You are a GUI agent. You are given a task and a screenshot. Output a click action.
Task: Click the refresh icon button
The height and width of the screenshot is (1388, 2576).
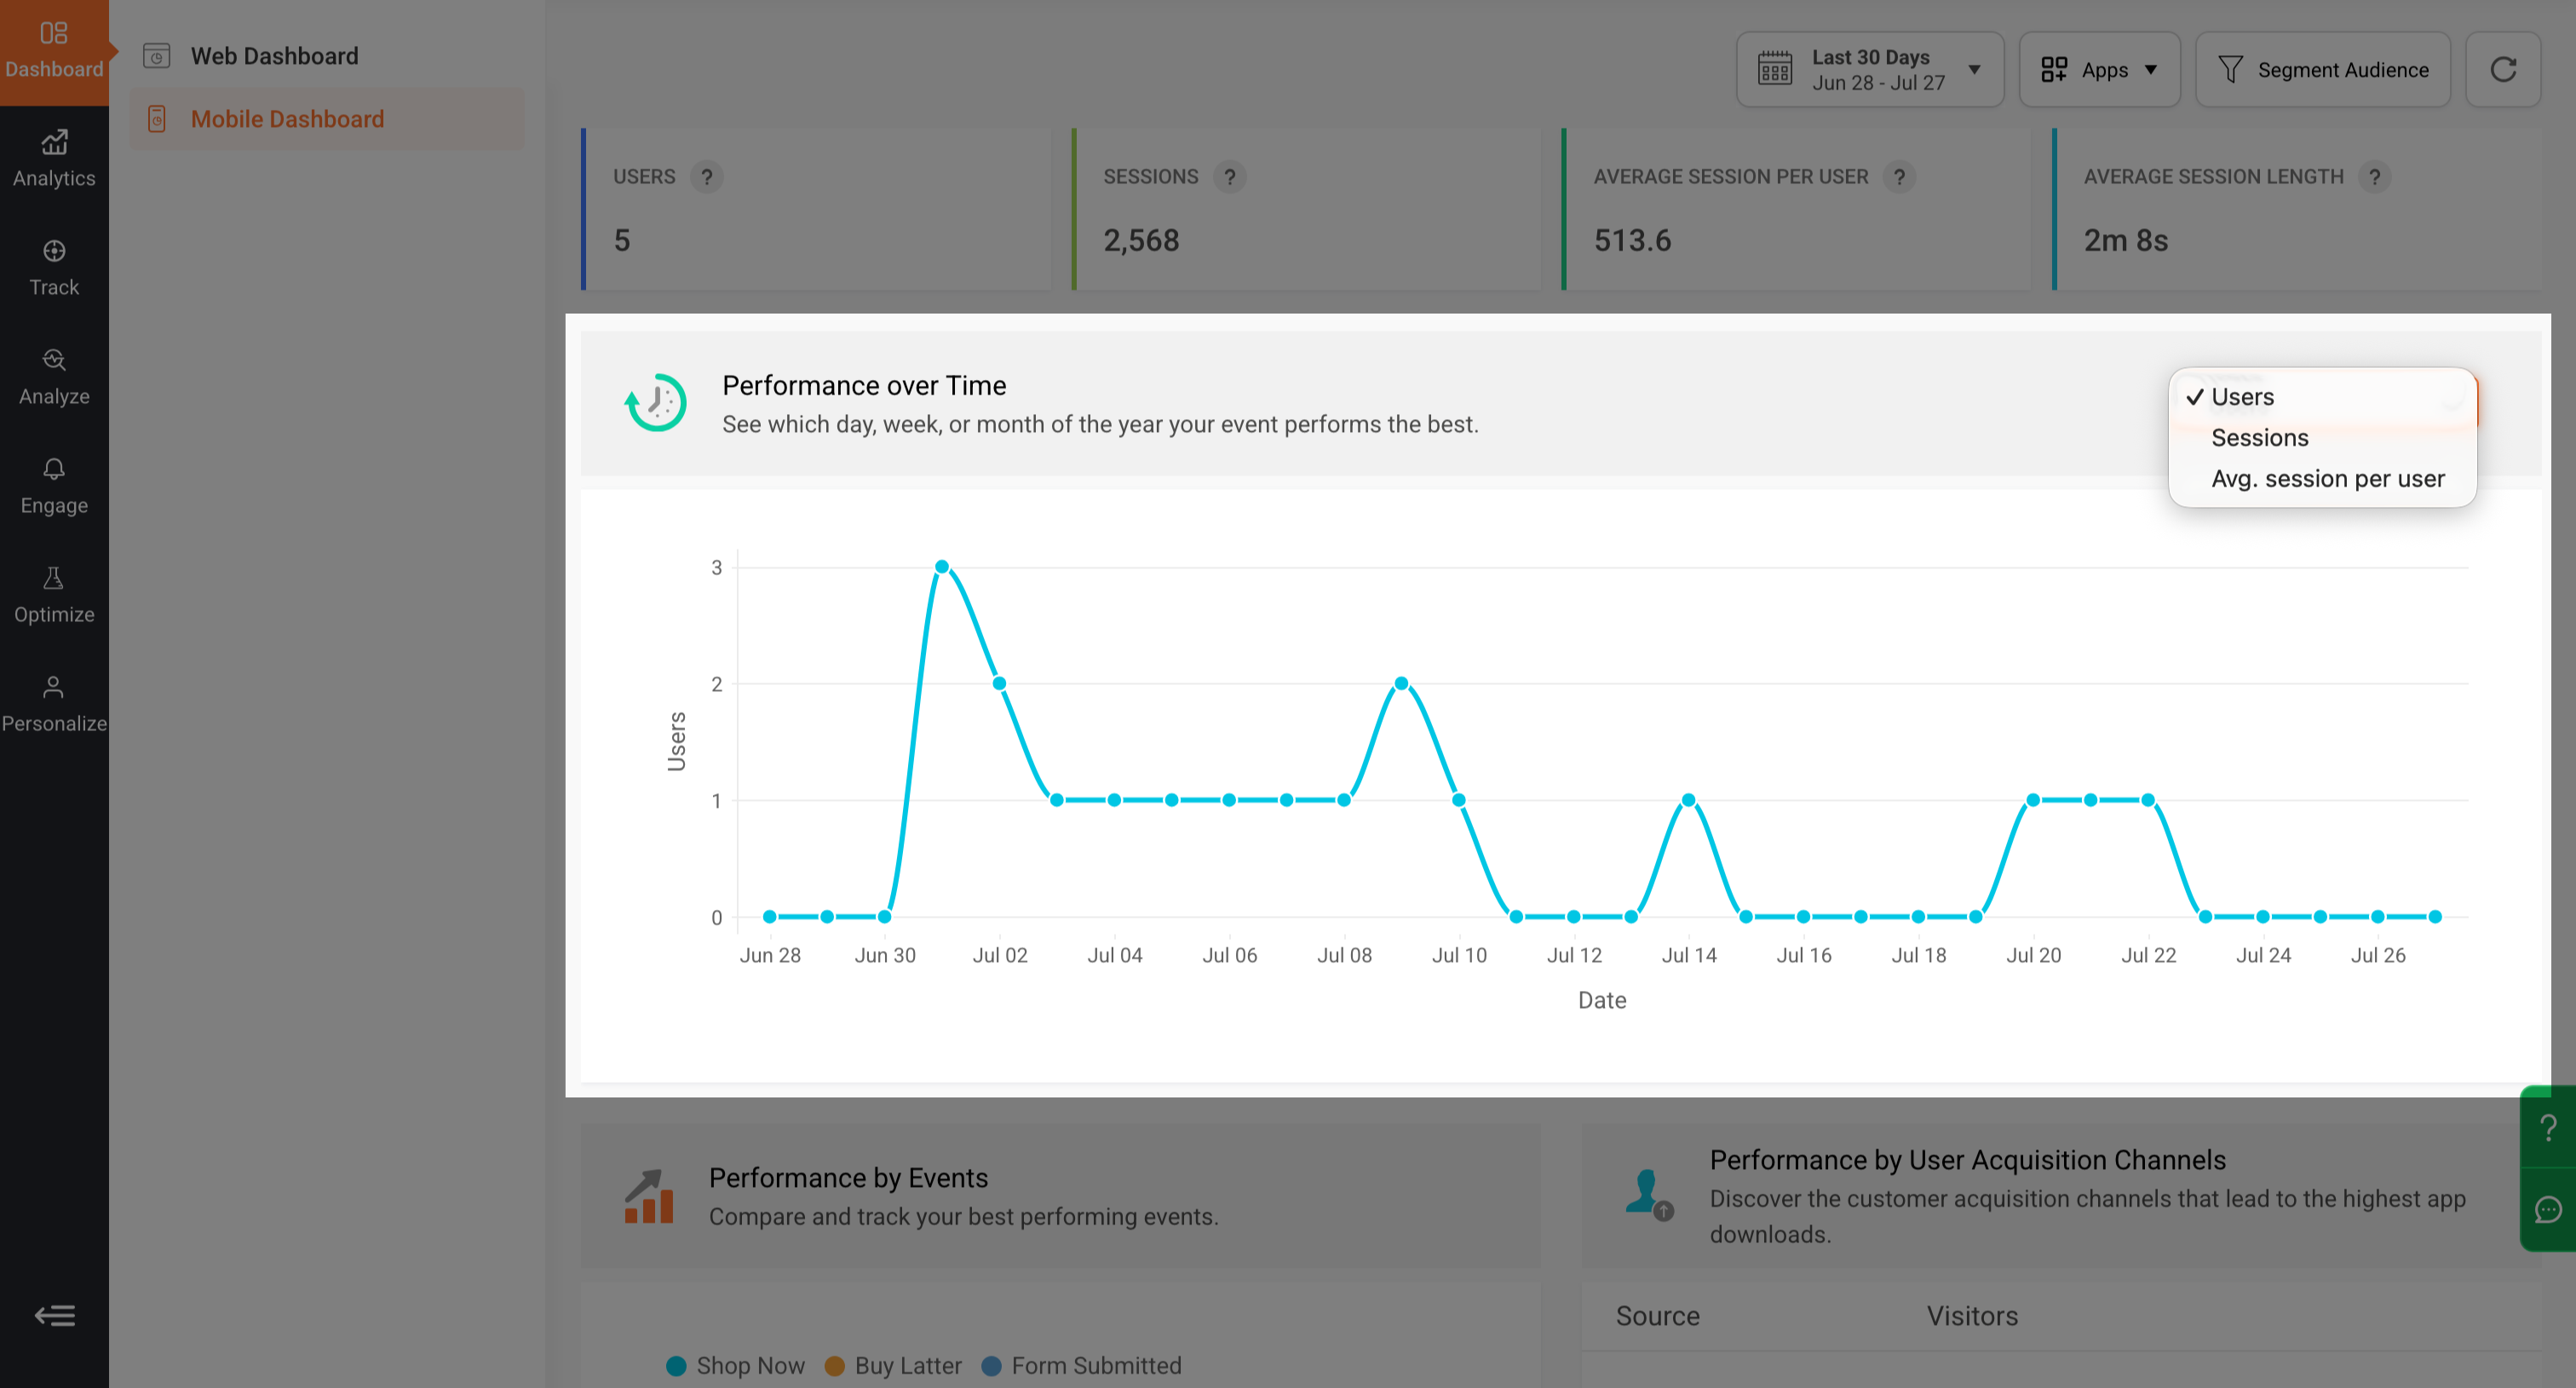[x=2502, y=69]
